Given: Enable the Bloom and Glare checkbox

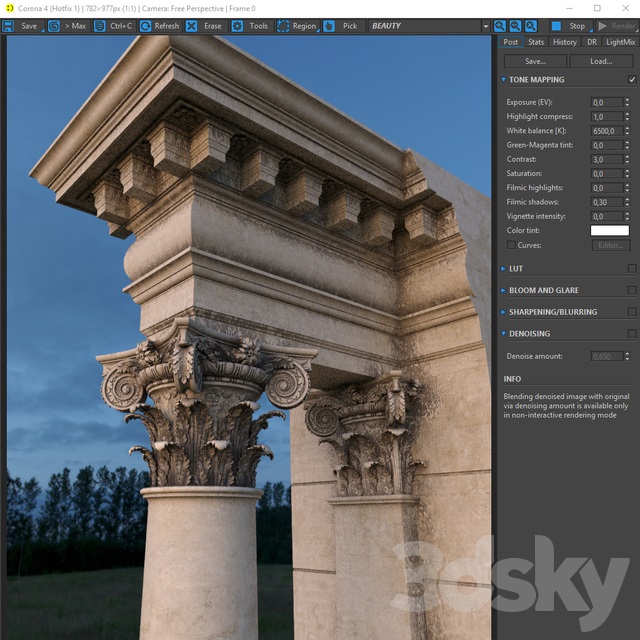Looking at the screenshot, I should click(x=632, y=290).
